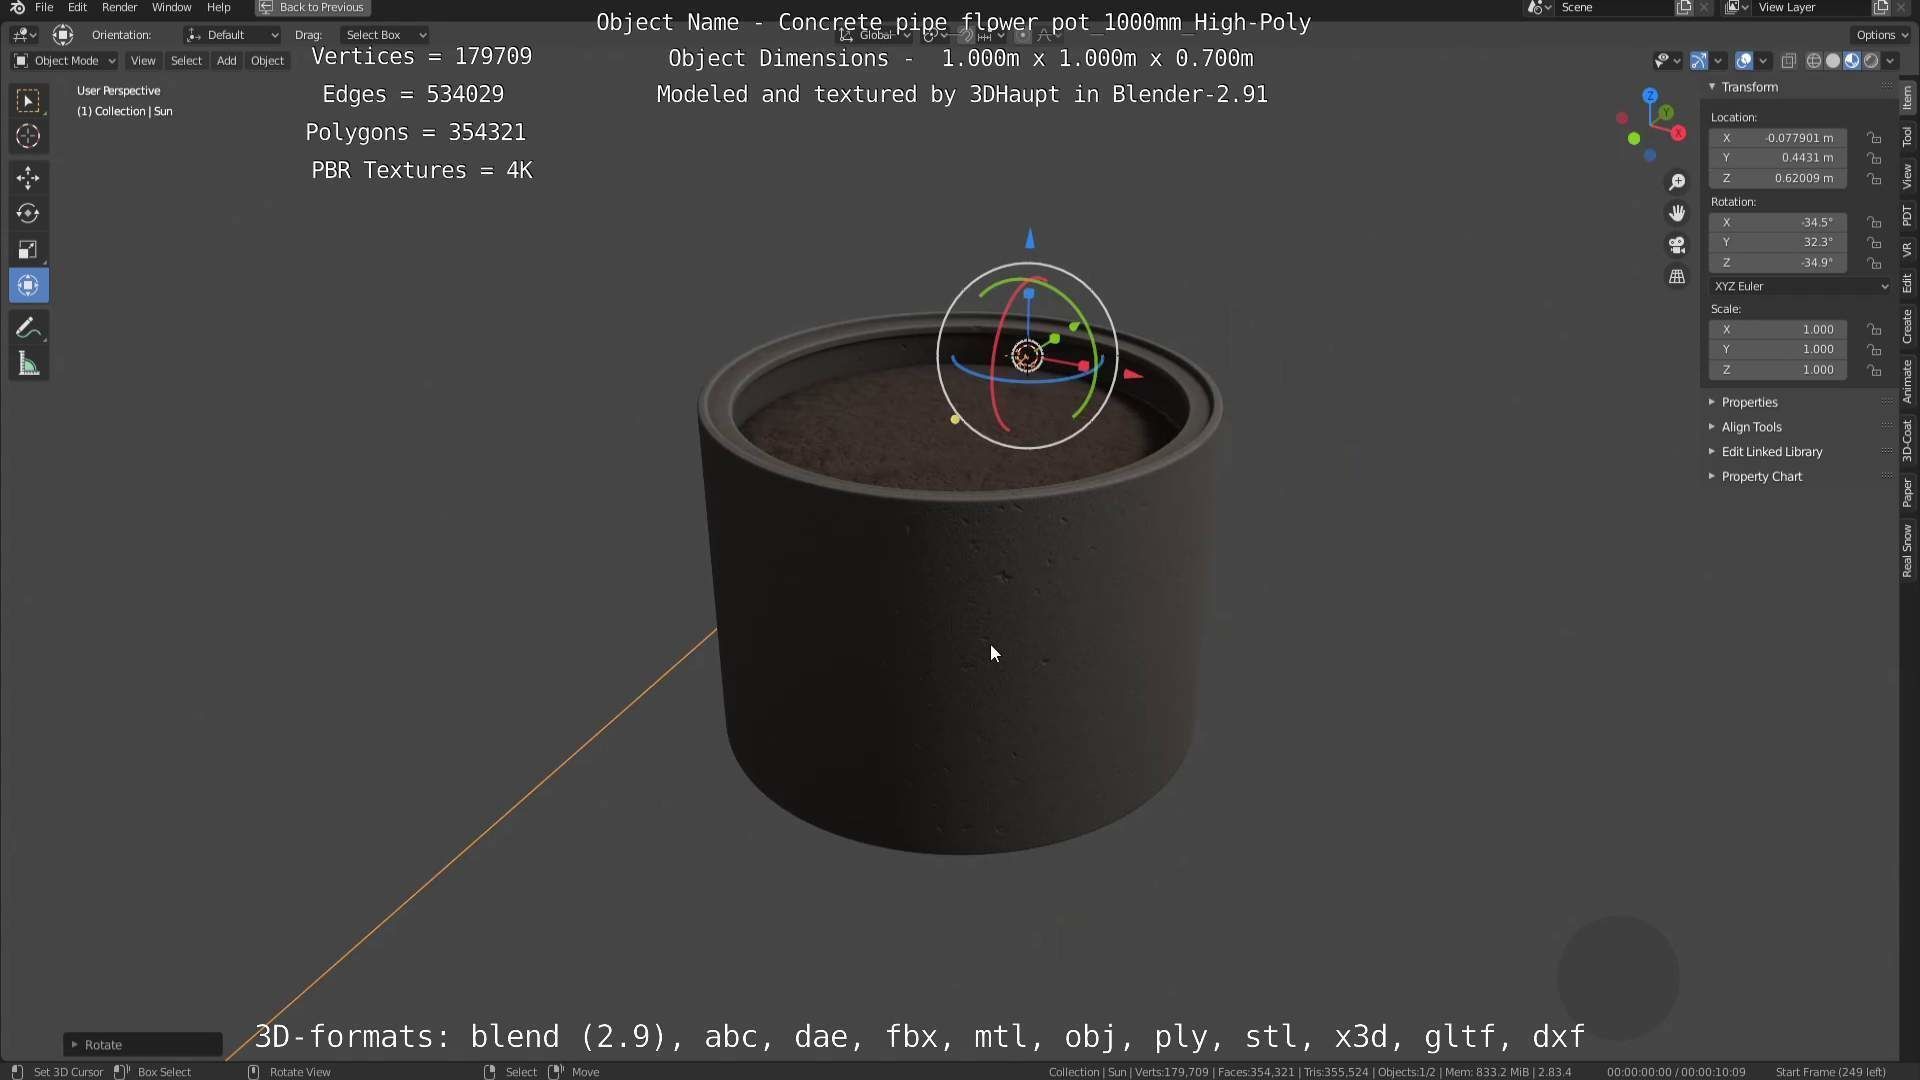Open the Options dropdown
Screen dimensions: 1920x1080
pyautogui.click(x=1881, y=35)
